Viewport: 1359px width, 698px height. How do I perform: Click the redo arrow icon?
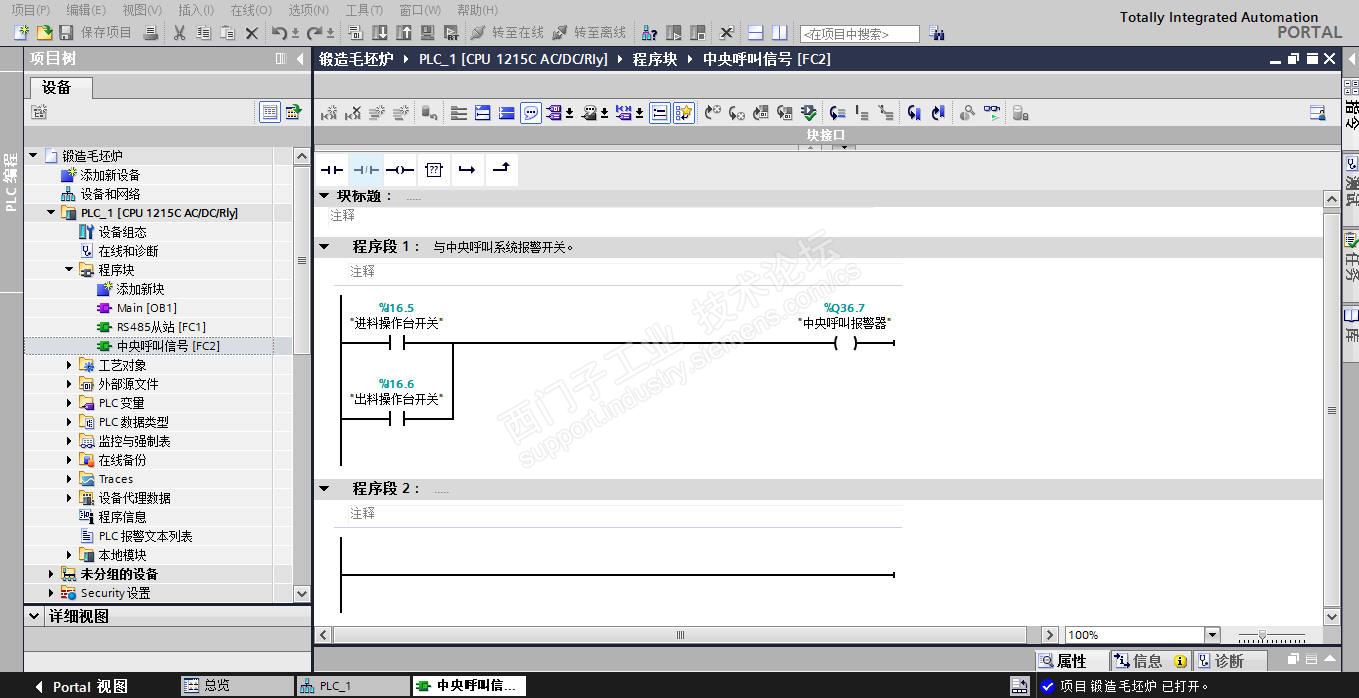tap(315, 33)
